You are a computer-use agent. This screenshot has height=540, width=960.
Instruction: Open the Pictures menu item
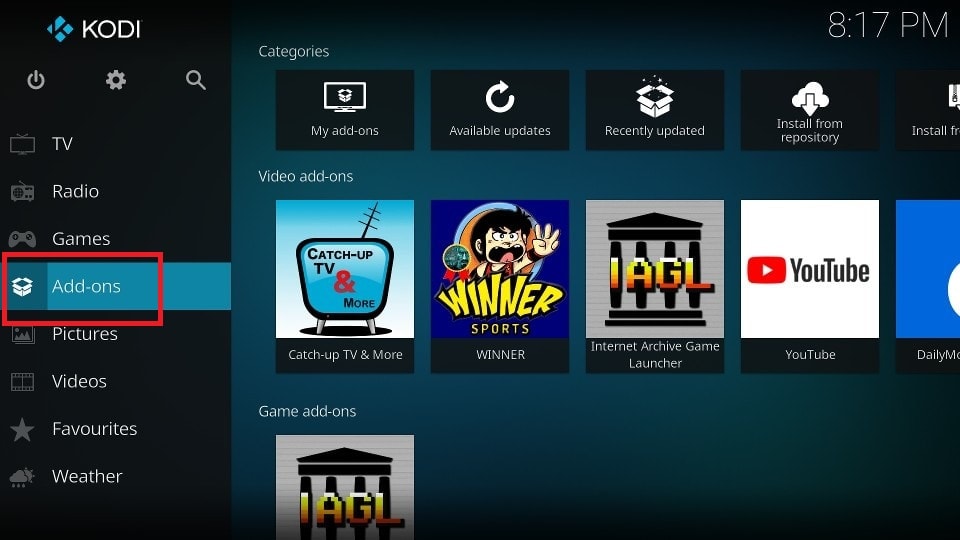[116, 334]
